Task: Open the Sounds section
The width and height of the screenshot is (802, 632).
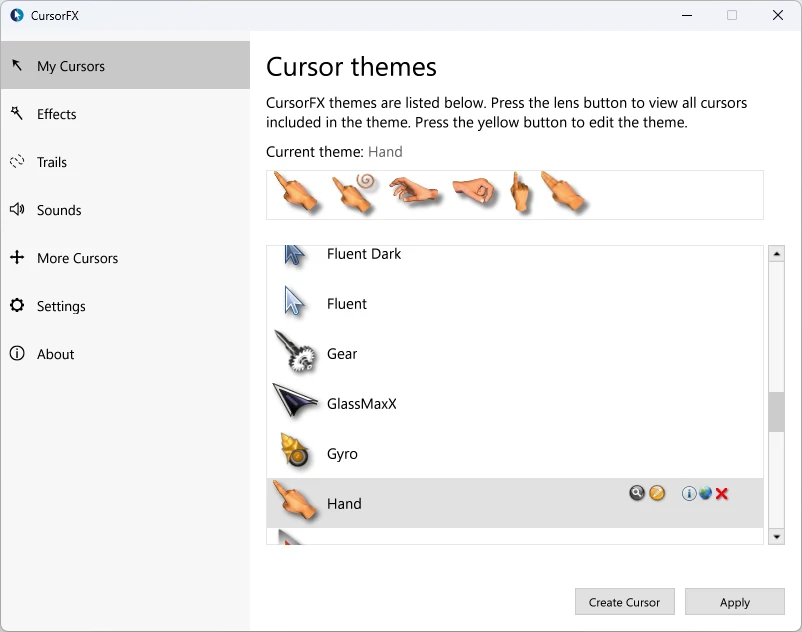Action: pyautogui.click(x=125, y=210)
